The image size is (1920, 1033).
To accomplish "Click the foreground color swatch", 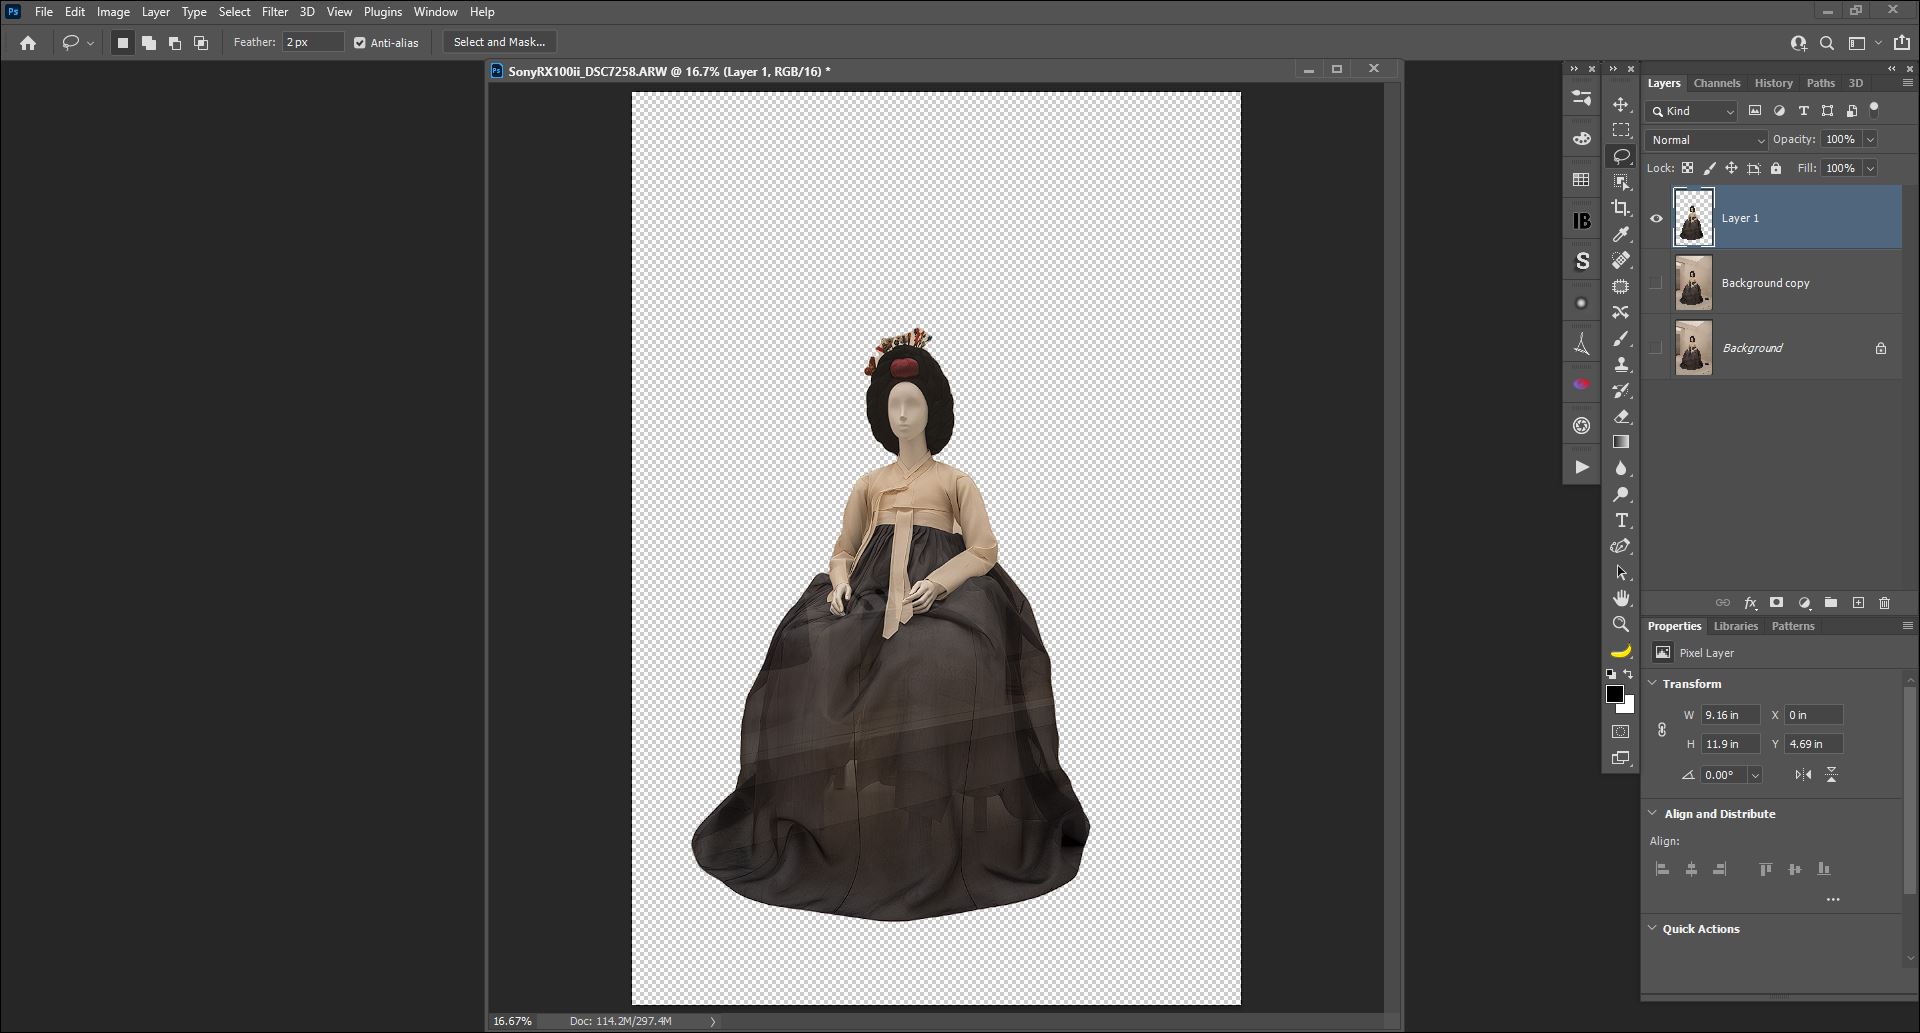I will point(1614,694).
